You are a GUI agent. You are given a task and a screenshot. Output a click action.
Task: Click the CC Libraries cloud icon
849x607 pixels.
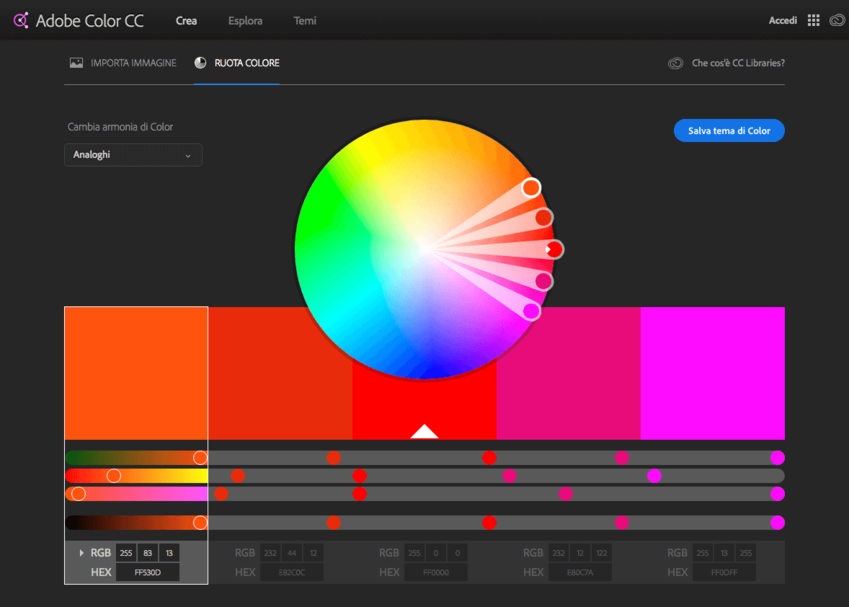[x=675, y=63]
